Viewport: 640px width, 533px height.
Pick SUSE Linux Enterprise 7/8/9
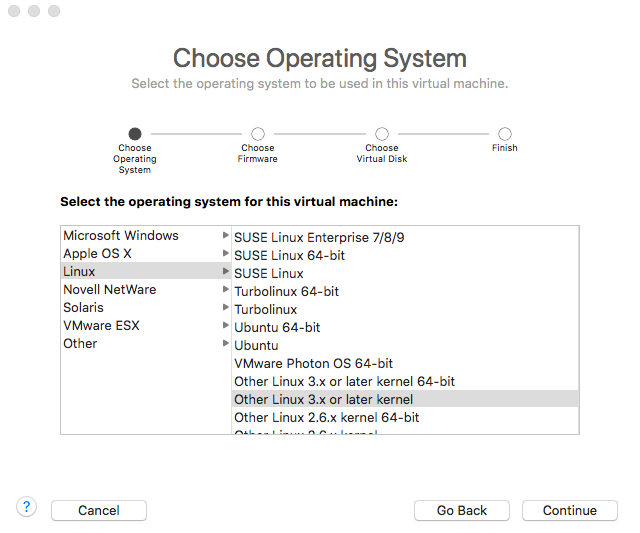pos(319,237)
